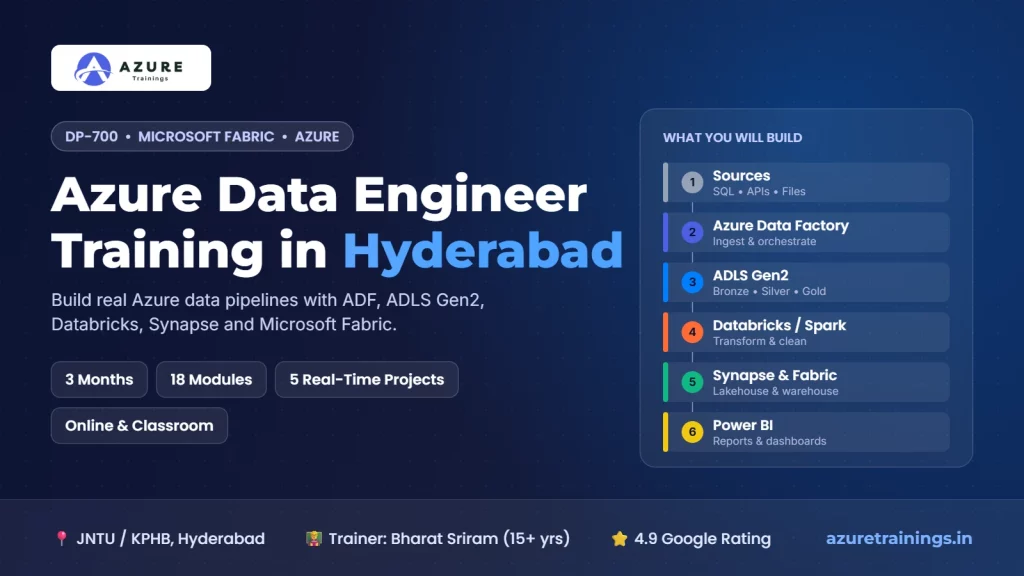This screenshot has width=1024, height=576.
Task: Select the Databricks / Spark card
Action: pyautogui.click(x=806, y=332)
